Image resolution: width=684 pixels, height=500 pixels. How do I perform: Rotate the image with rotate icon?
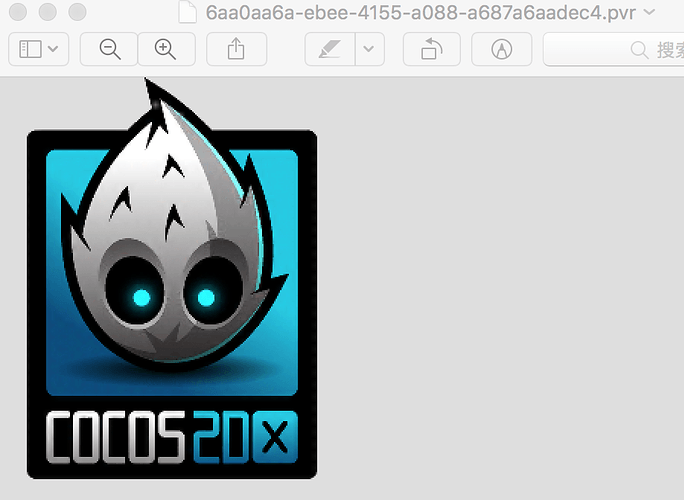tap(431, 49)
